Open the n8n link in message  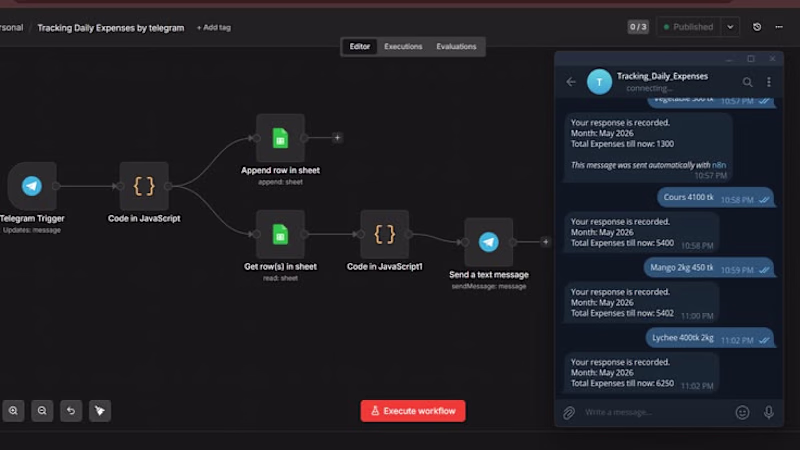pyautogui.click(x=719, y=165)
